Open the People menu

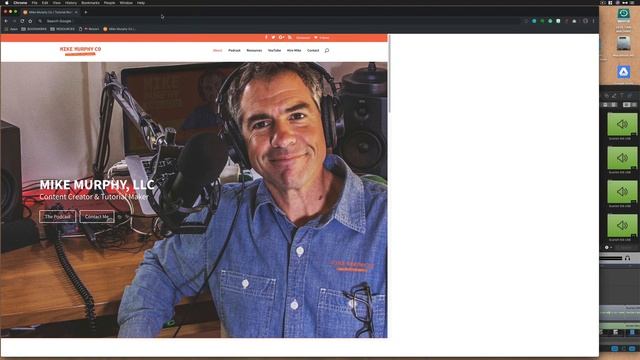109,2
